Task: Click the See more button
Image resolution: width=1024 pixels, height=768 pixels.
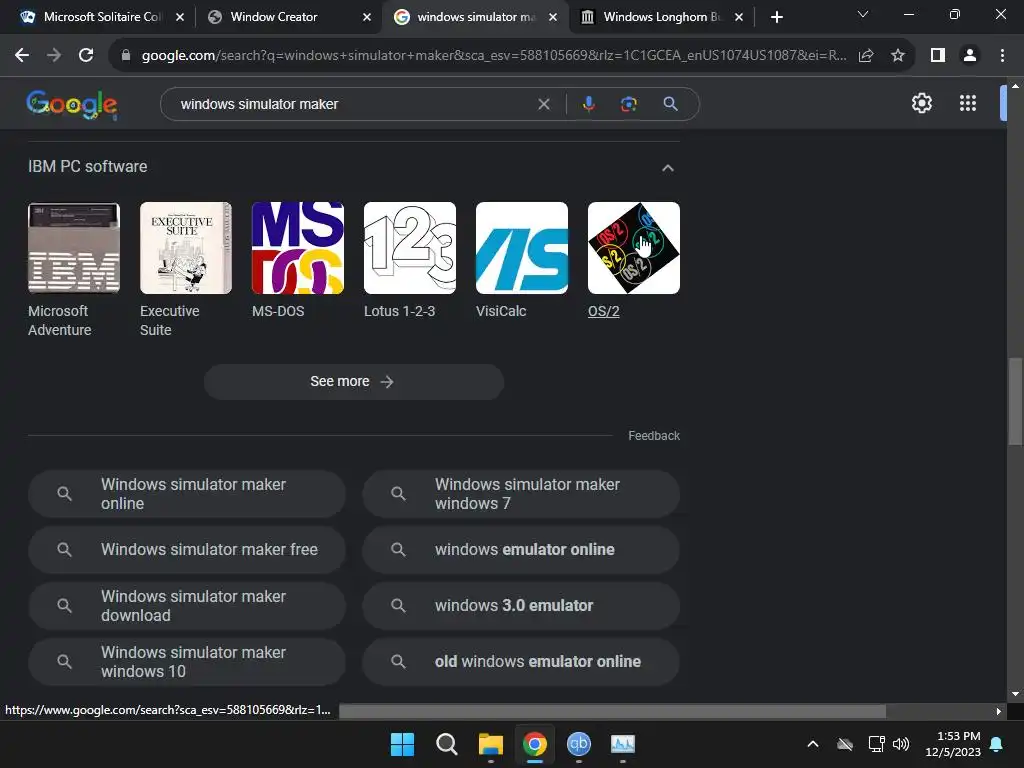Action: click(354, 381)
